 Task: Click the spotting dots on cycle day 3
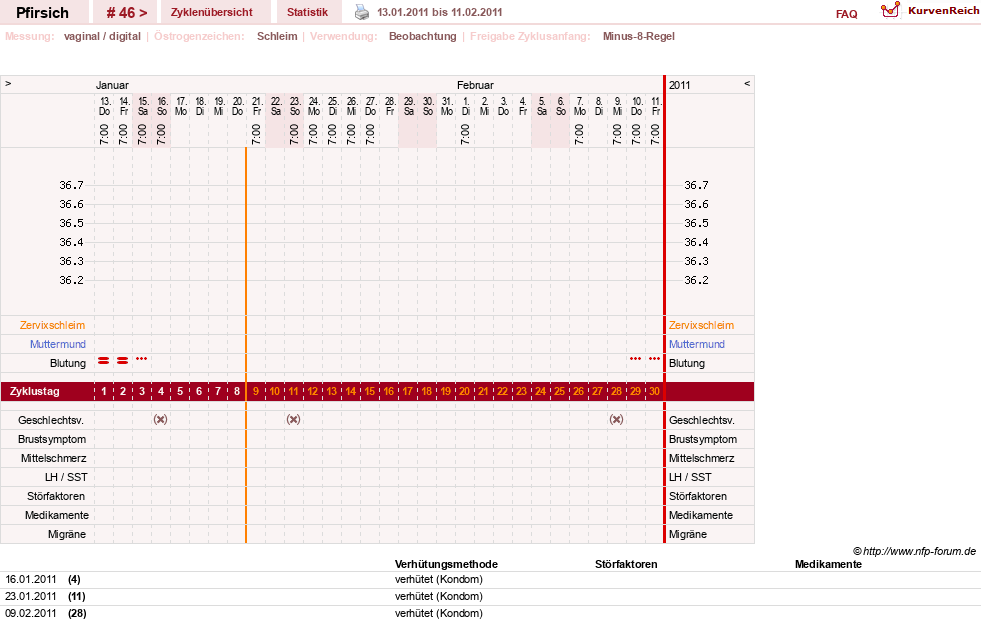(x=142, y=358)
